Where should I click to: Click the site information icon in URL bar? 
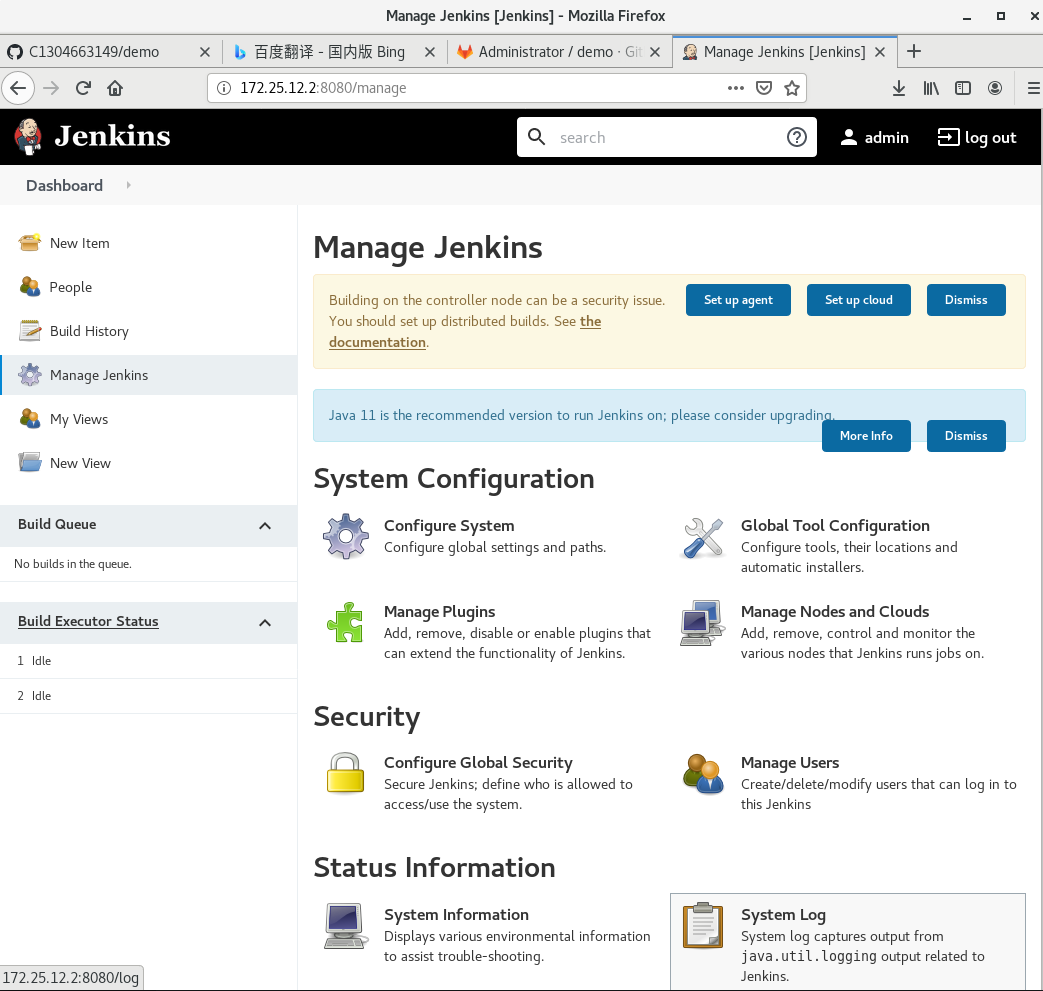tap(224, 88)
